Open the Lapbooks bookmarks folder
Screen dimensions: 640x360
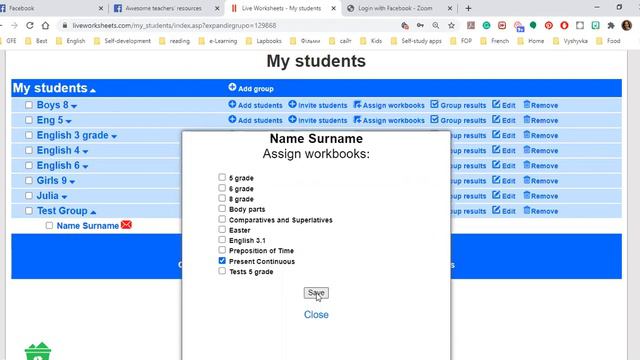click(264, 41)
